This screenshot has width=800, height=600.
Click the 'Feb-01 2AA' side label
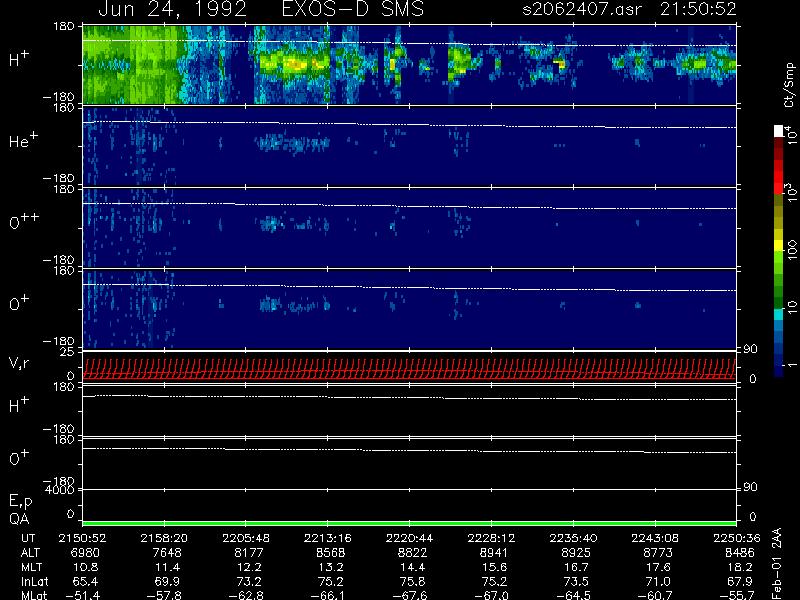coord(777,562)
